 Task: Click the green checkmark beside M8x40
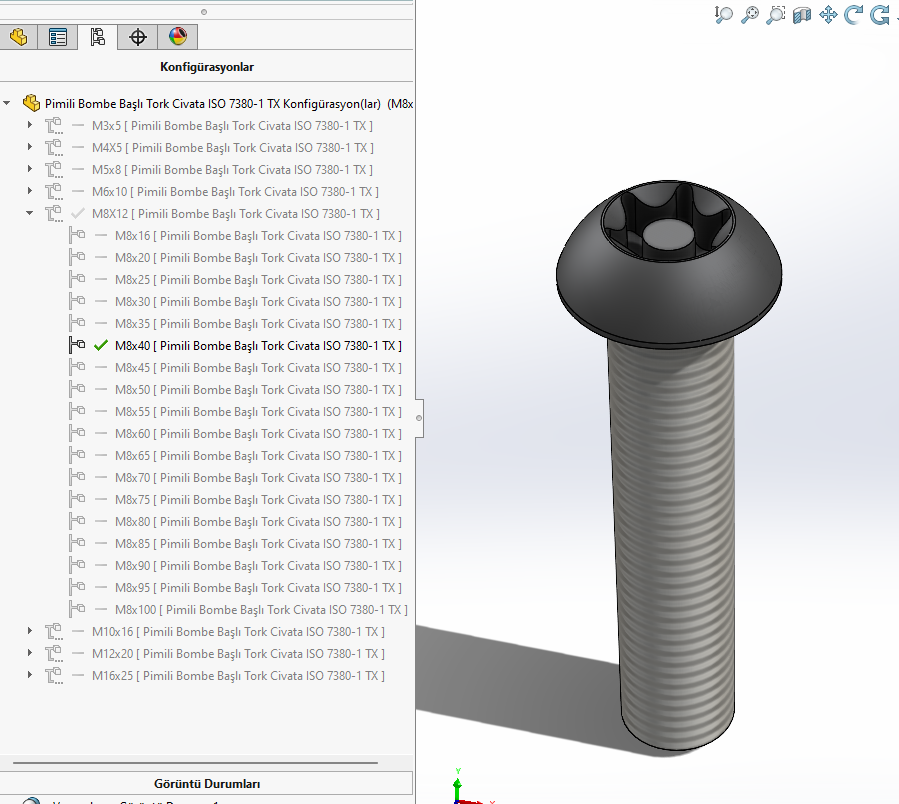101,345
